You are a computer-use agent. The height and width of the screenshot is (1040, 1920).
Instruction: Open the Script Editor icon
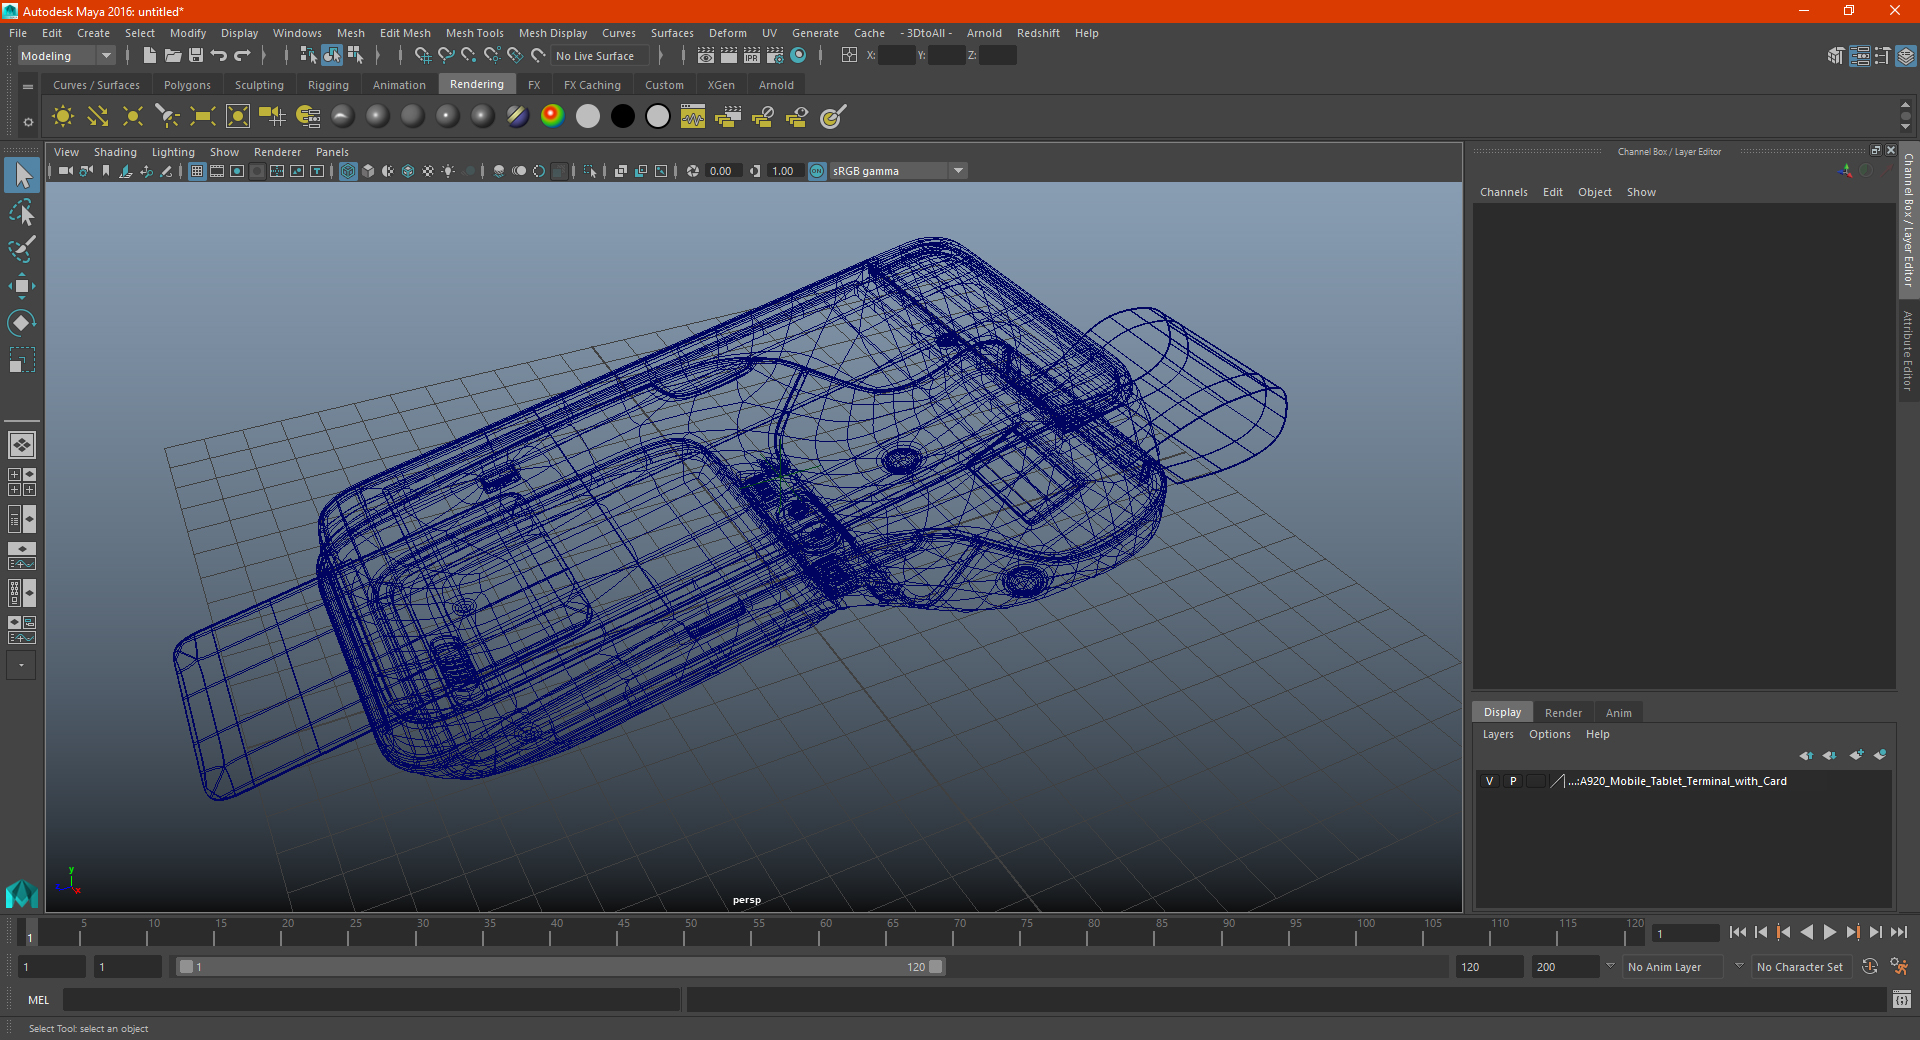1901,999
